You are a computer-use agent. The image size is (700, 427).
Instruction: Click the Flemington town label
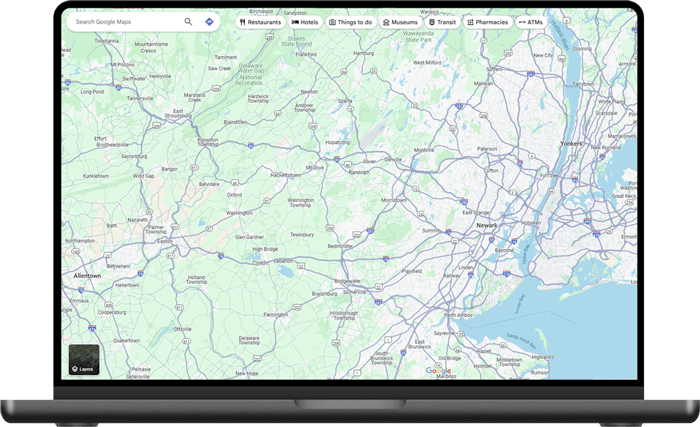click(276, 314)
